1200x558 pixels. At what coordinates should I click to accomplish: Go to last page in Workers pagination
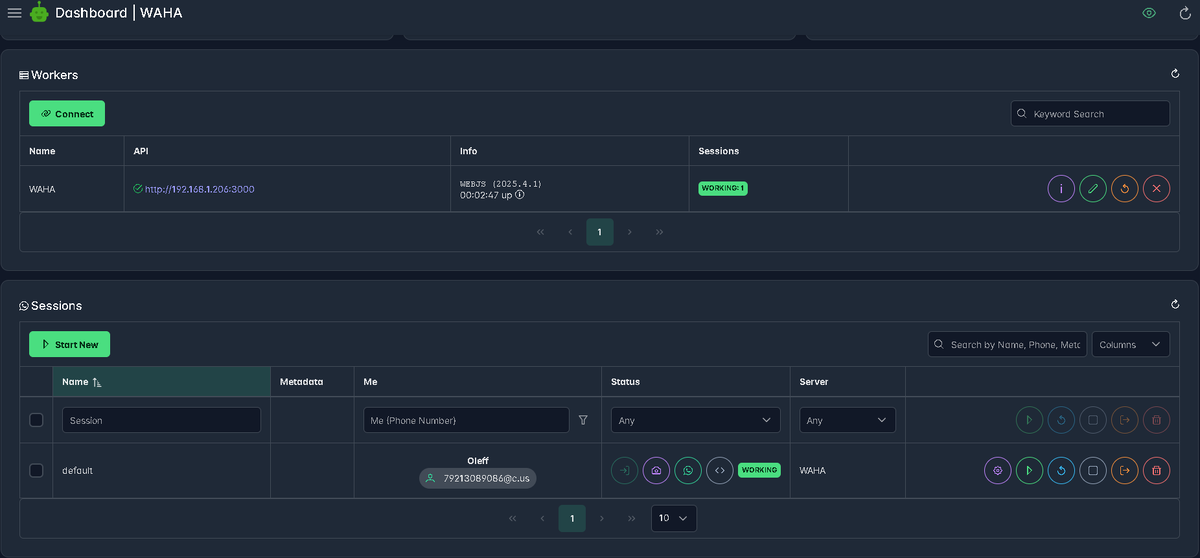[x=659, y=232]
